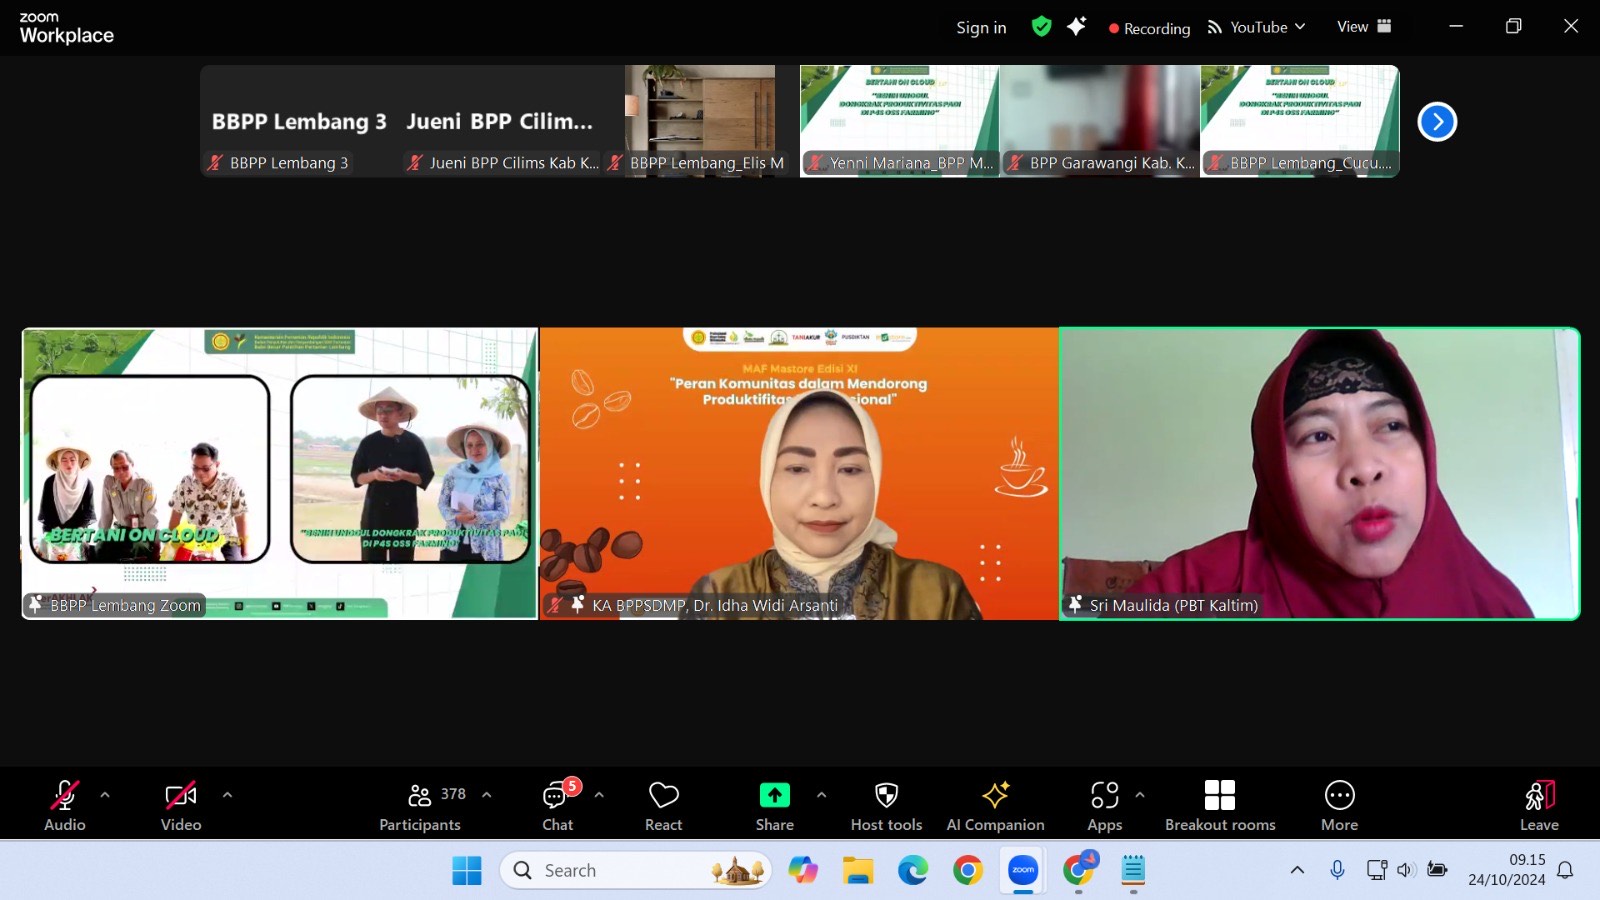This screenshot has width=1600, height=900.
Task: Expand share options arrow beside Share
Action: point(821,796)
